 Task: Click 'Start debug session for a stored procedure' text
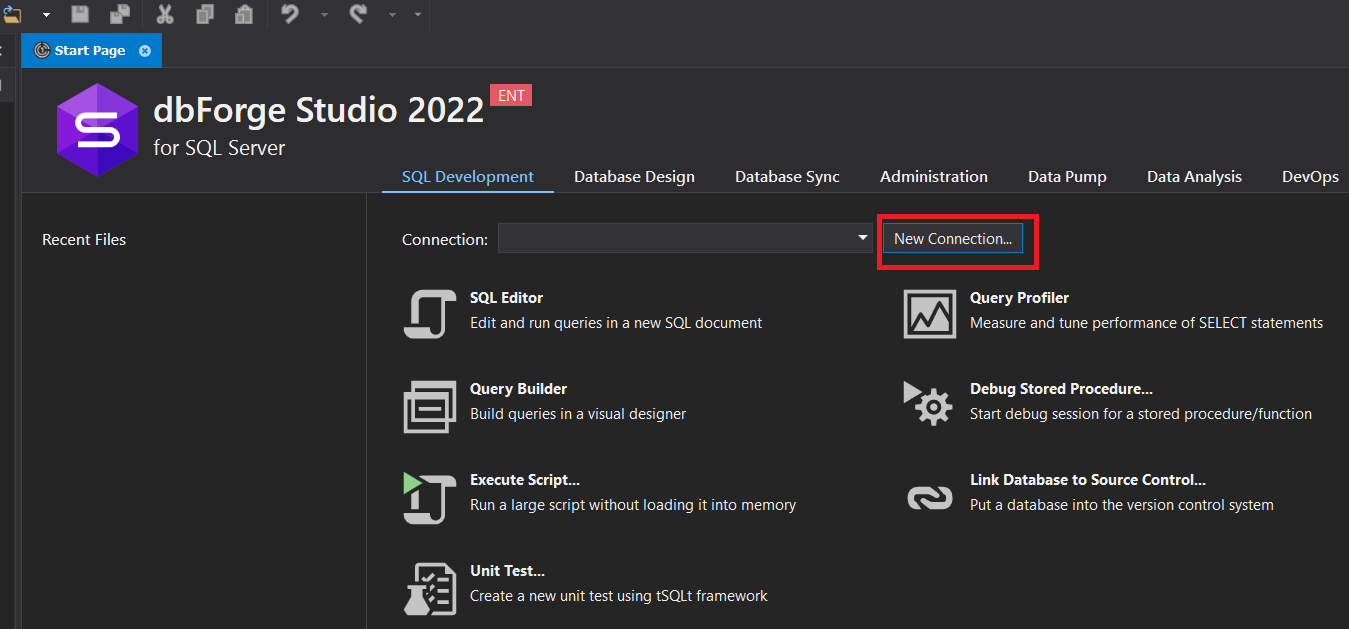[1141, 414]
